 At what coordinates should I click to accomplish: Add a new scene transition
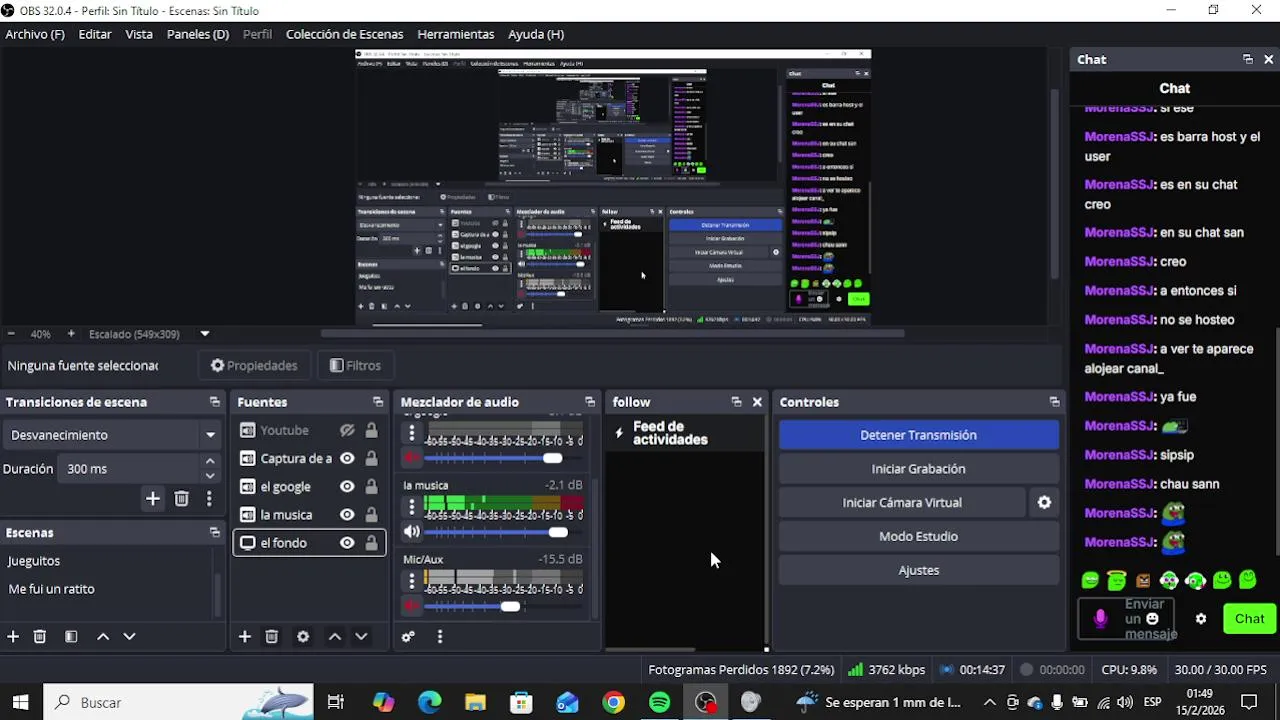click(x=153, y=498)
